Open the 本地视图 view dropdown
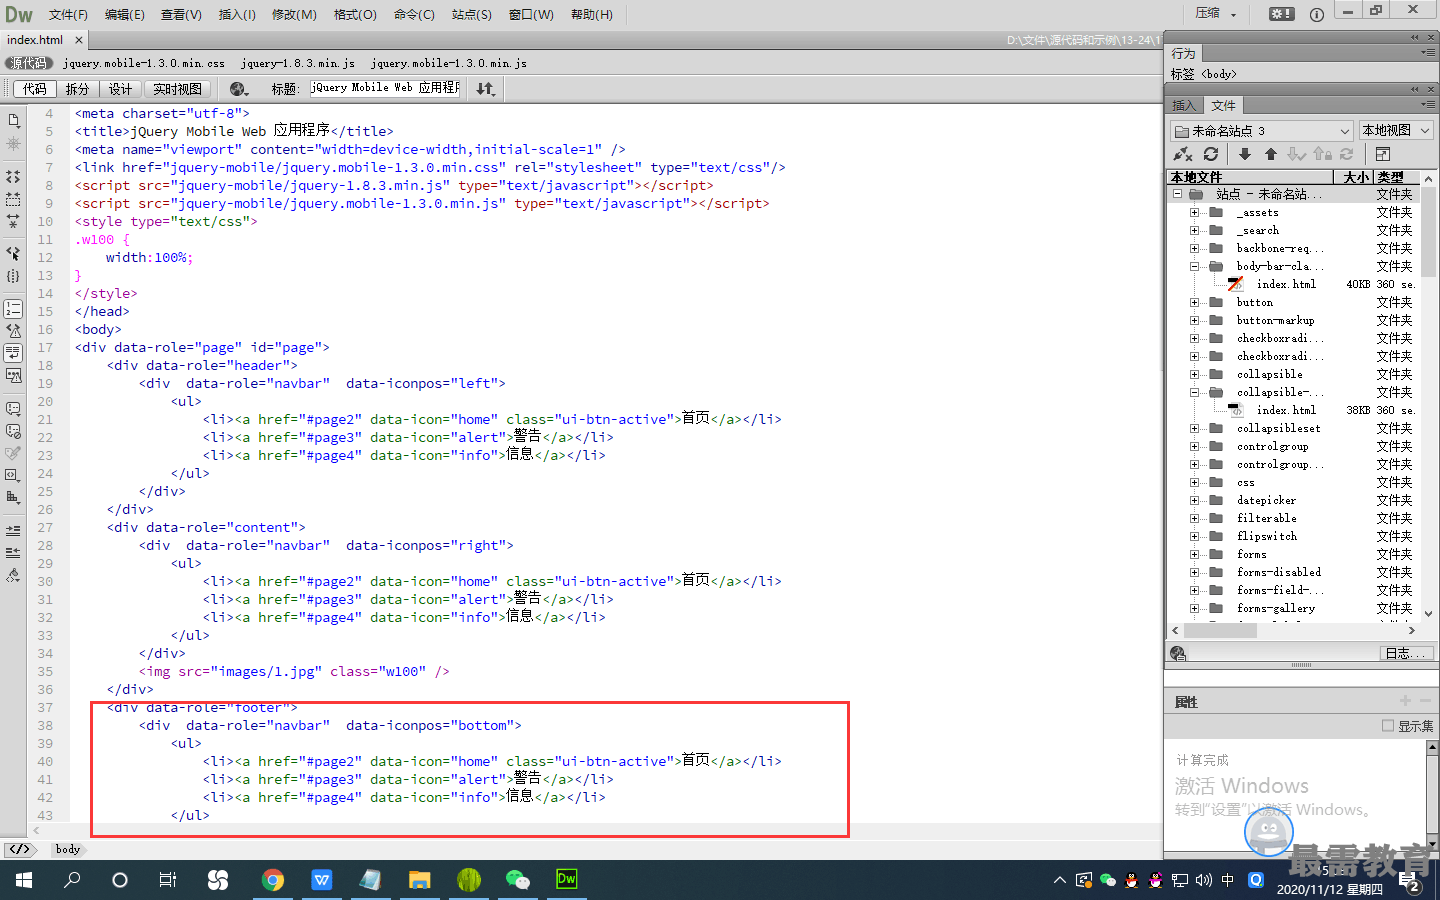The width and height of the screenshot is (1440, 900). (x=1396, y=131)
